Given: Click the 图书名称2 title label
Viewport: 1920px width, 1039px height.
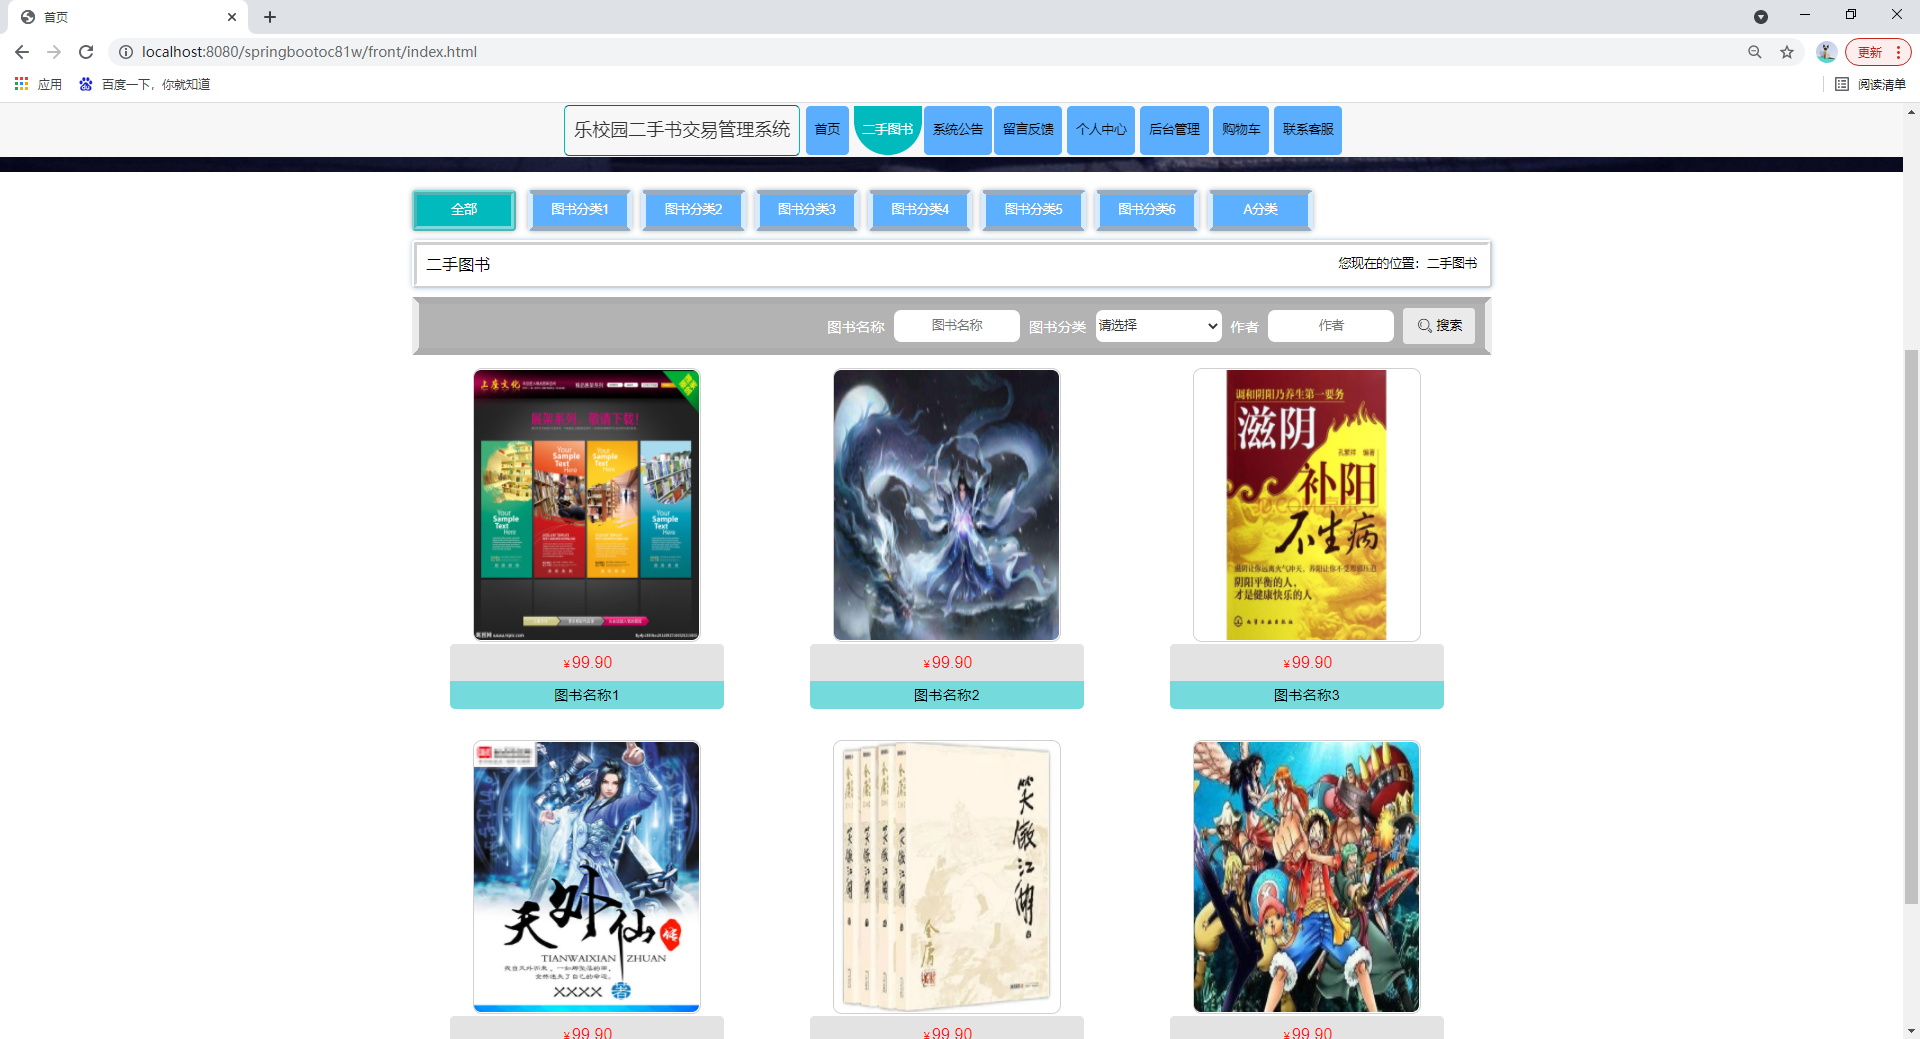Looking at the screenshot, I should coord(947,695).
